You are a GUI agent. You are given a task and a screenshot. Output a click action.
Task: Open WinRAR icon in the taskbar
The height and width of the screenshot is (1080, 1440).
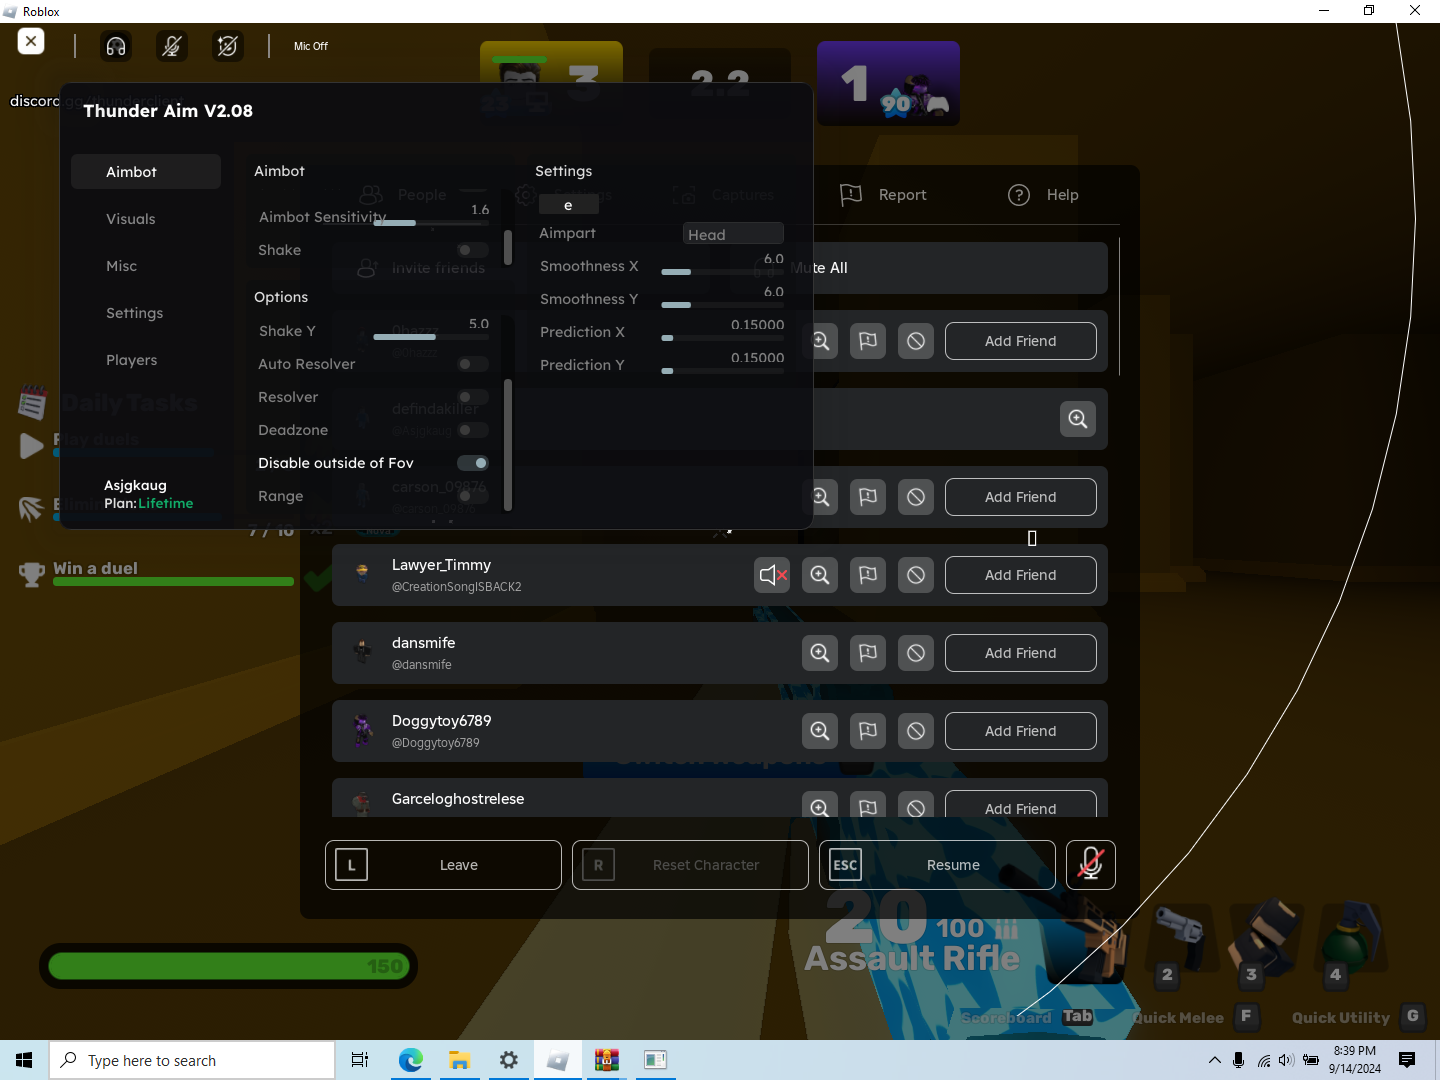click(x=606, y=1060)
